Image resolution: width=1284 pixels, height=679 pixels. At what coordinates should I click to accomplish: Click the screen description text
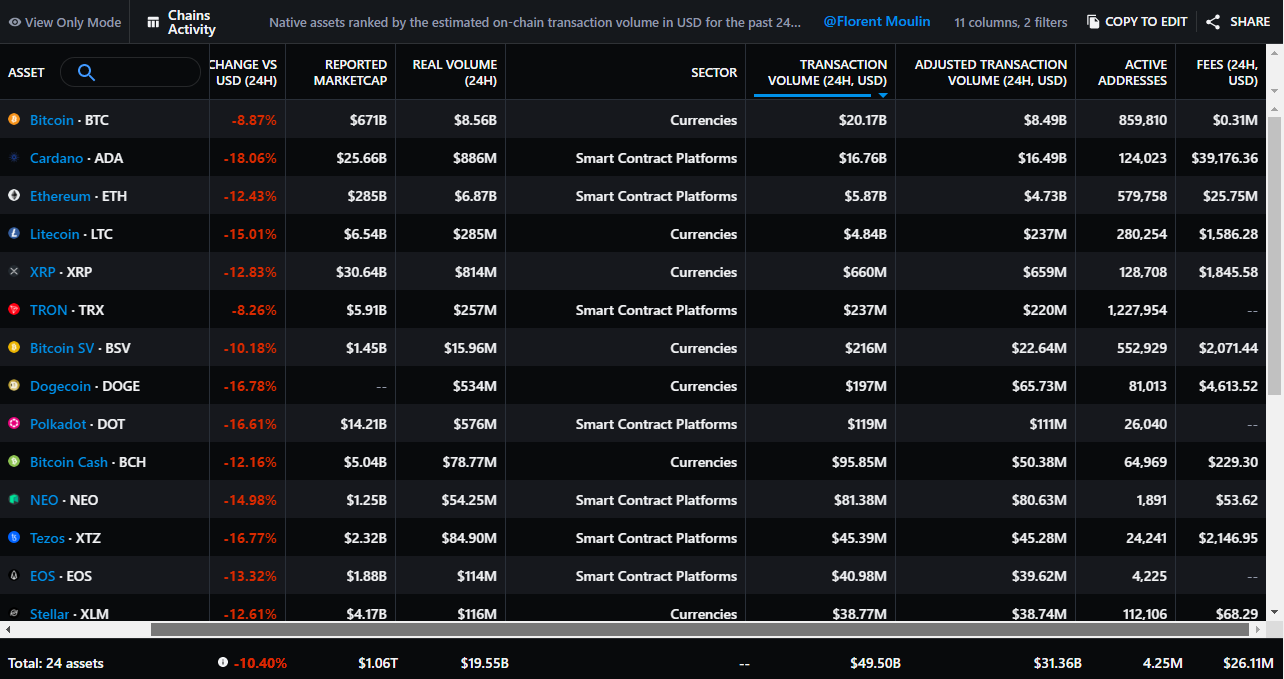click(535, 22)
